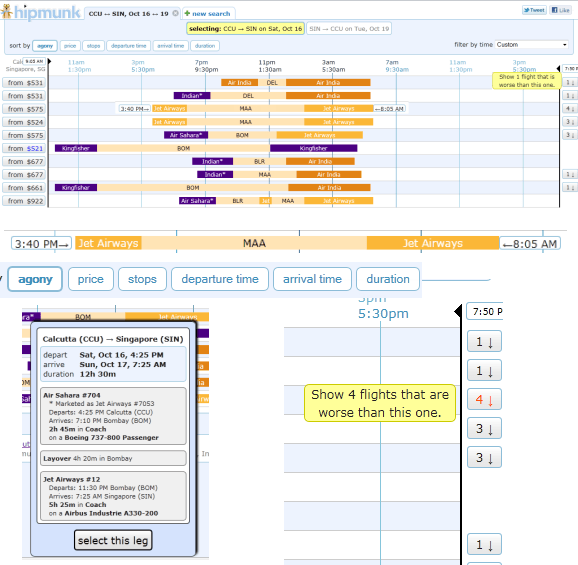Click the black right time slider marker

(558, 69)
